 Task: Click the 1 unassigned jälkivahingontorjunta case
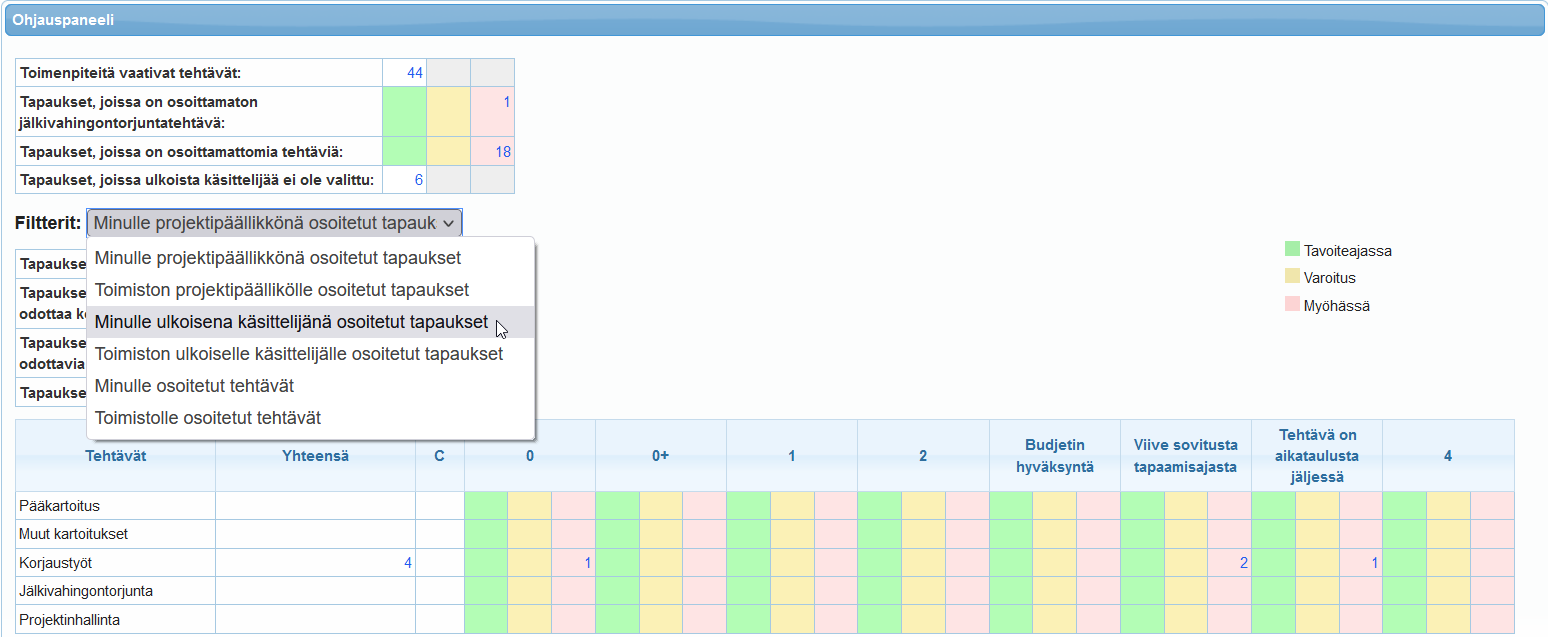[x=507, y=102]
